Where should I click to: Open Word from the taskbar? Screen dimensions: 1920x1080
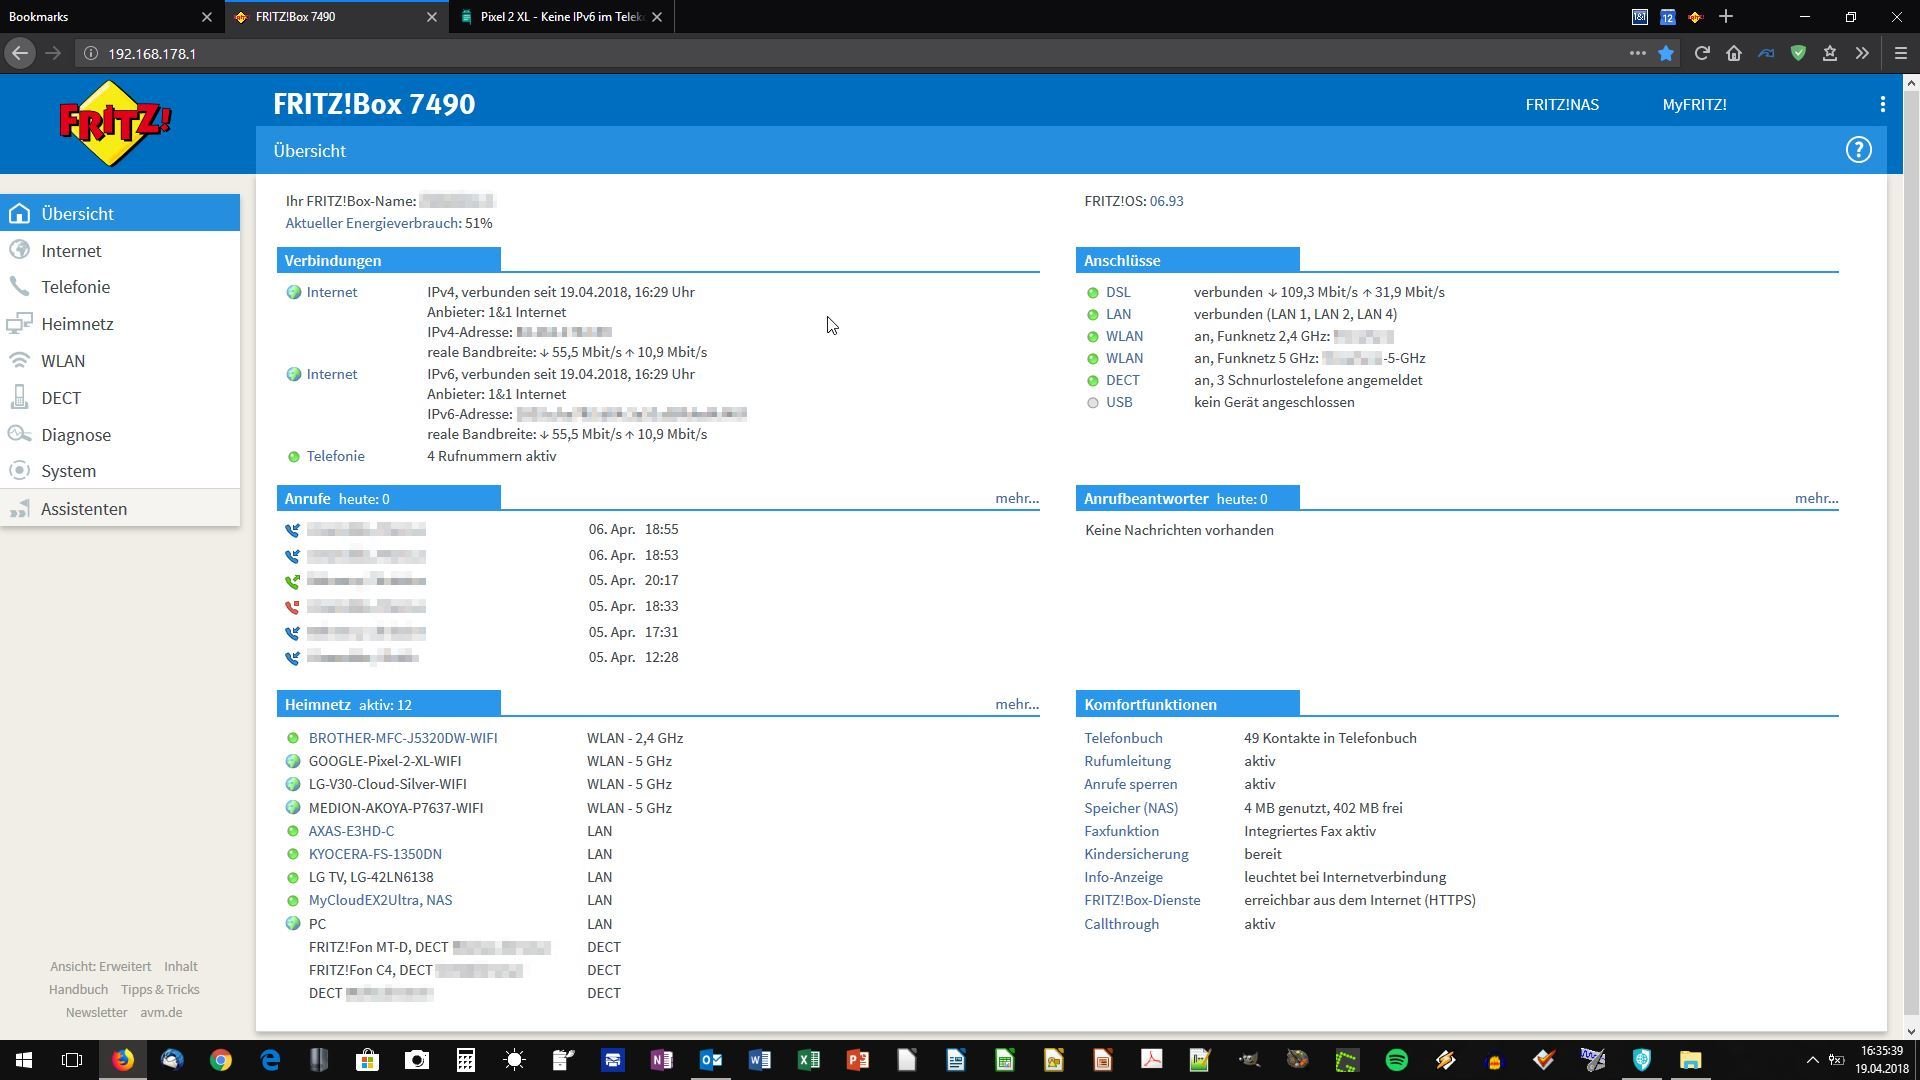(x=759, y=1060)
